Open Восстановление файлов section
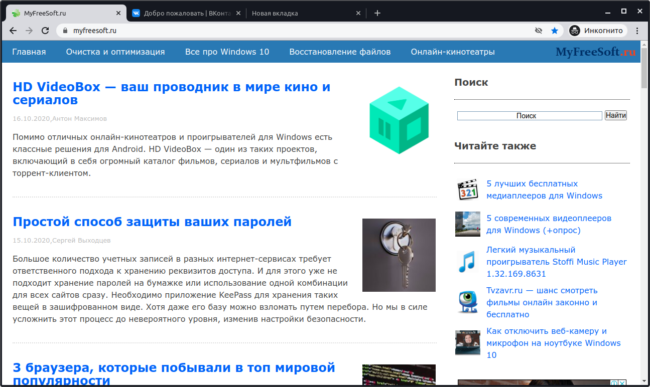This screenshot has width=650, height=387. pos(340,52)
